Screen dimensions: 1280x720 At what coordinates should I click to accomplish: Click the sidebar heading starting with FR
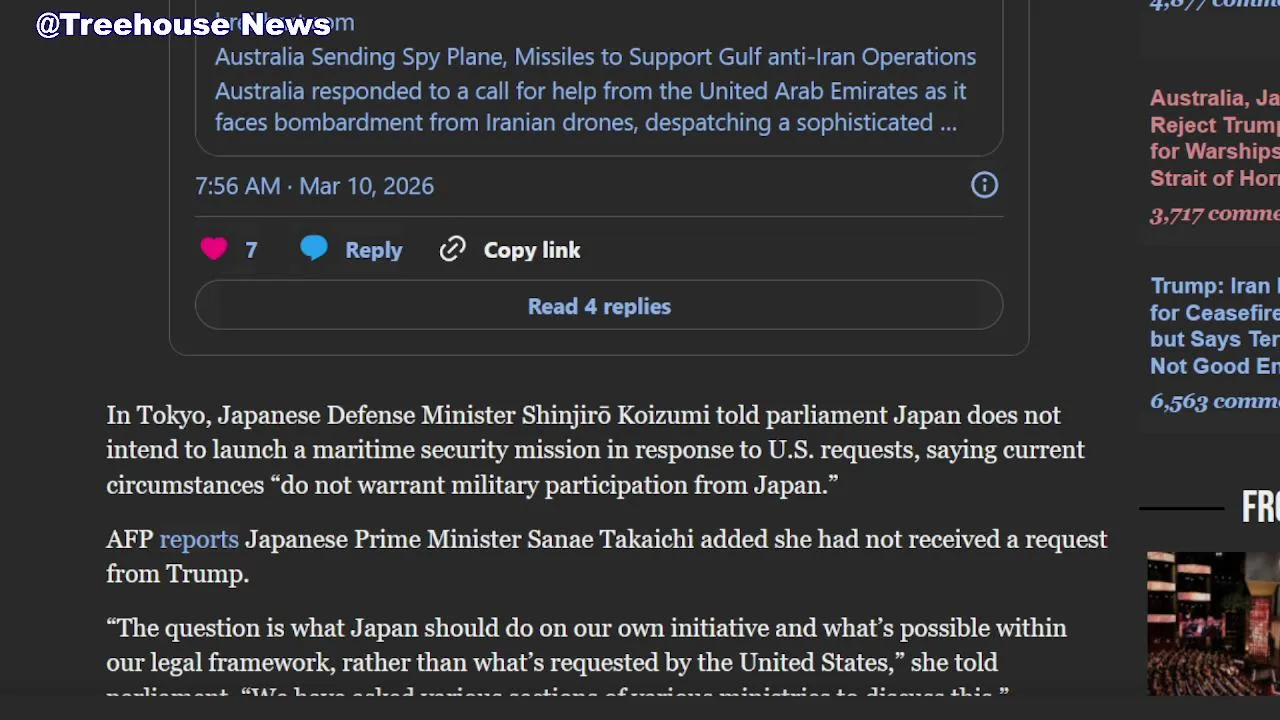1260,507
